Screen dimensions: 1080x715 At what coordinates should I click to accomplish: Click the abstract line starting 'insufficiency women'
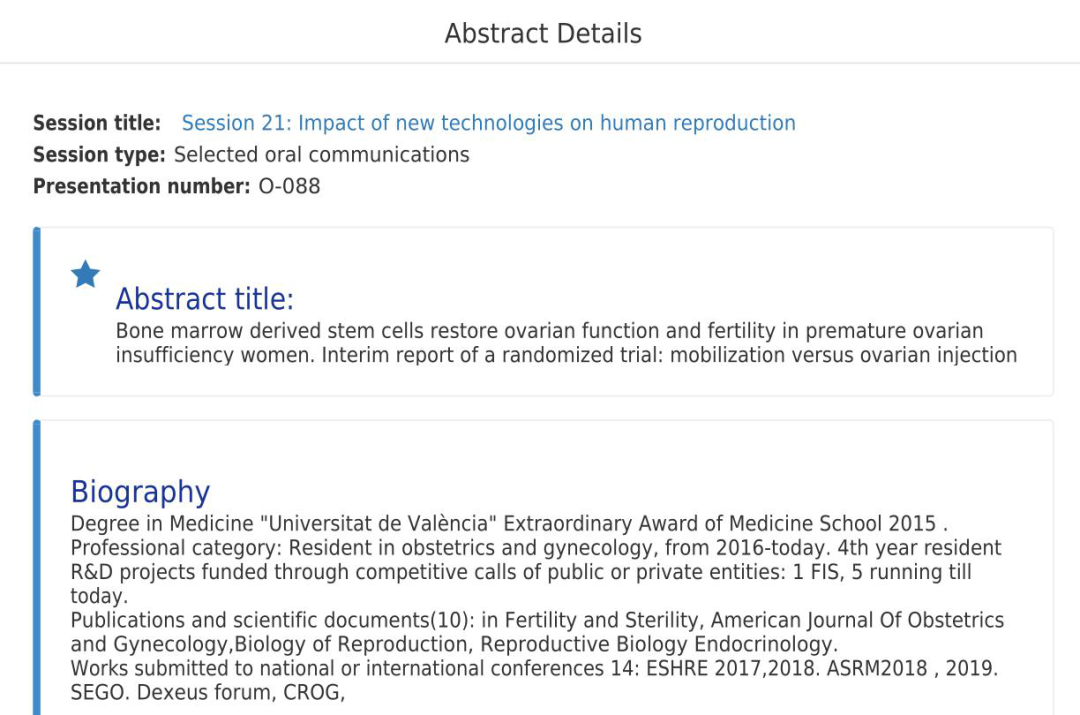coord(566,355)
